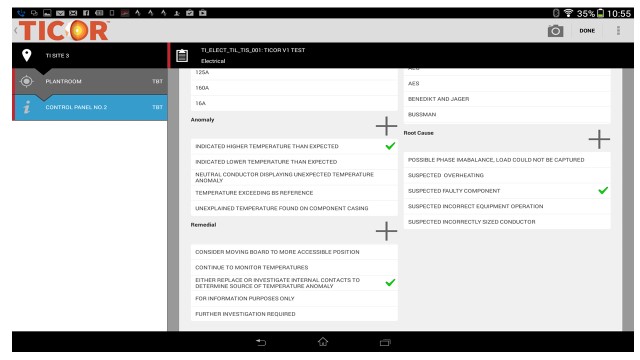The width and height of the screenshot is (640, 360).
Task: Select FURTHER INVESTIGATION REQUIRED
Action: 294,314
